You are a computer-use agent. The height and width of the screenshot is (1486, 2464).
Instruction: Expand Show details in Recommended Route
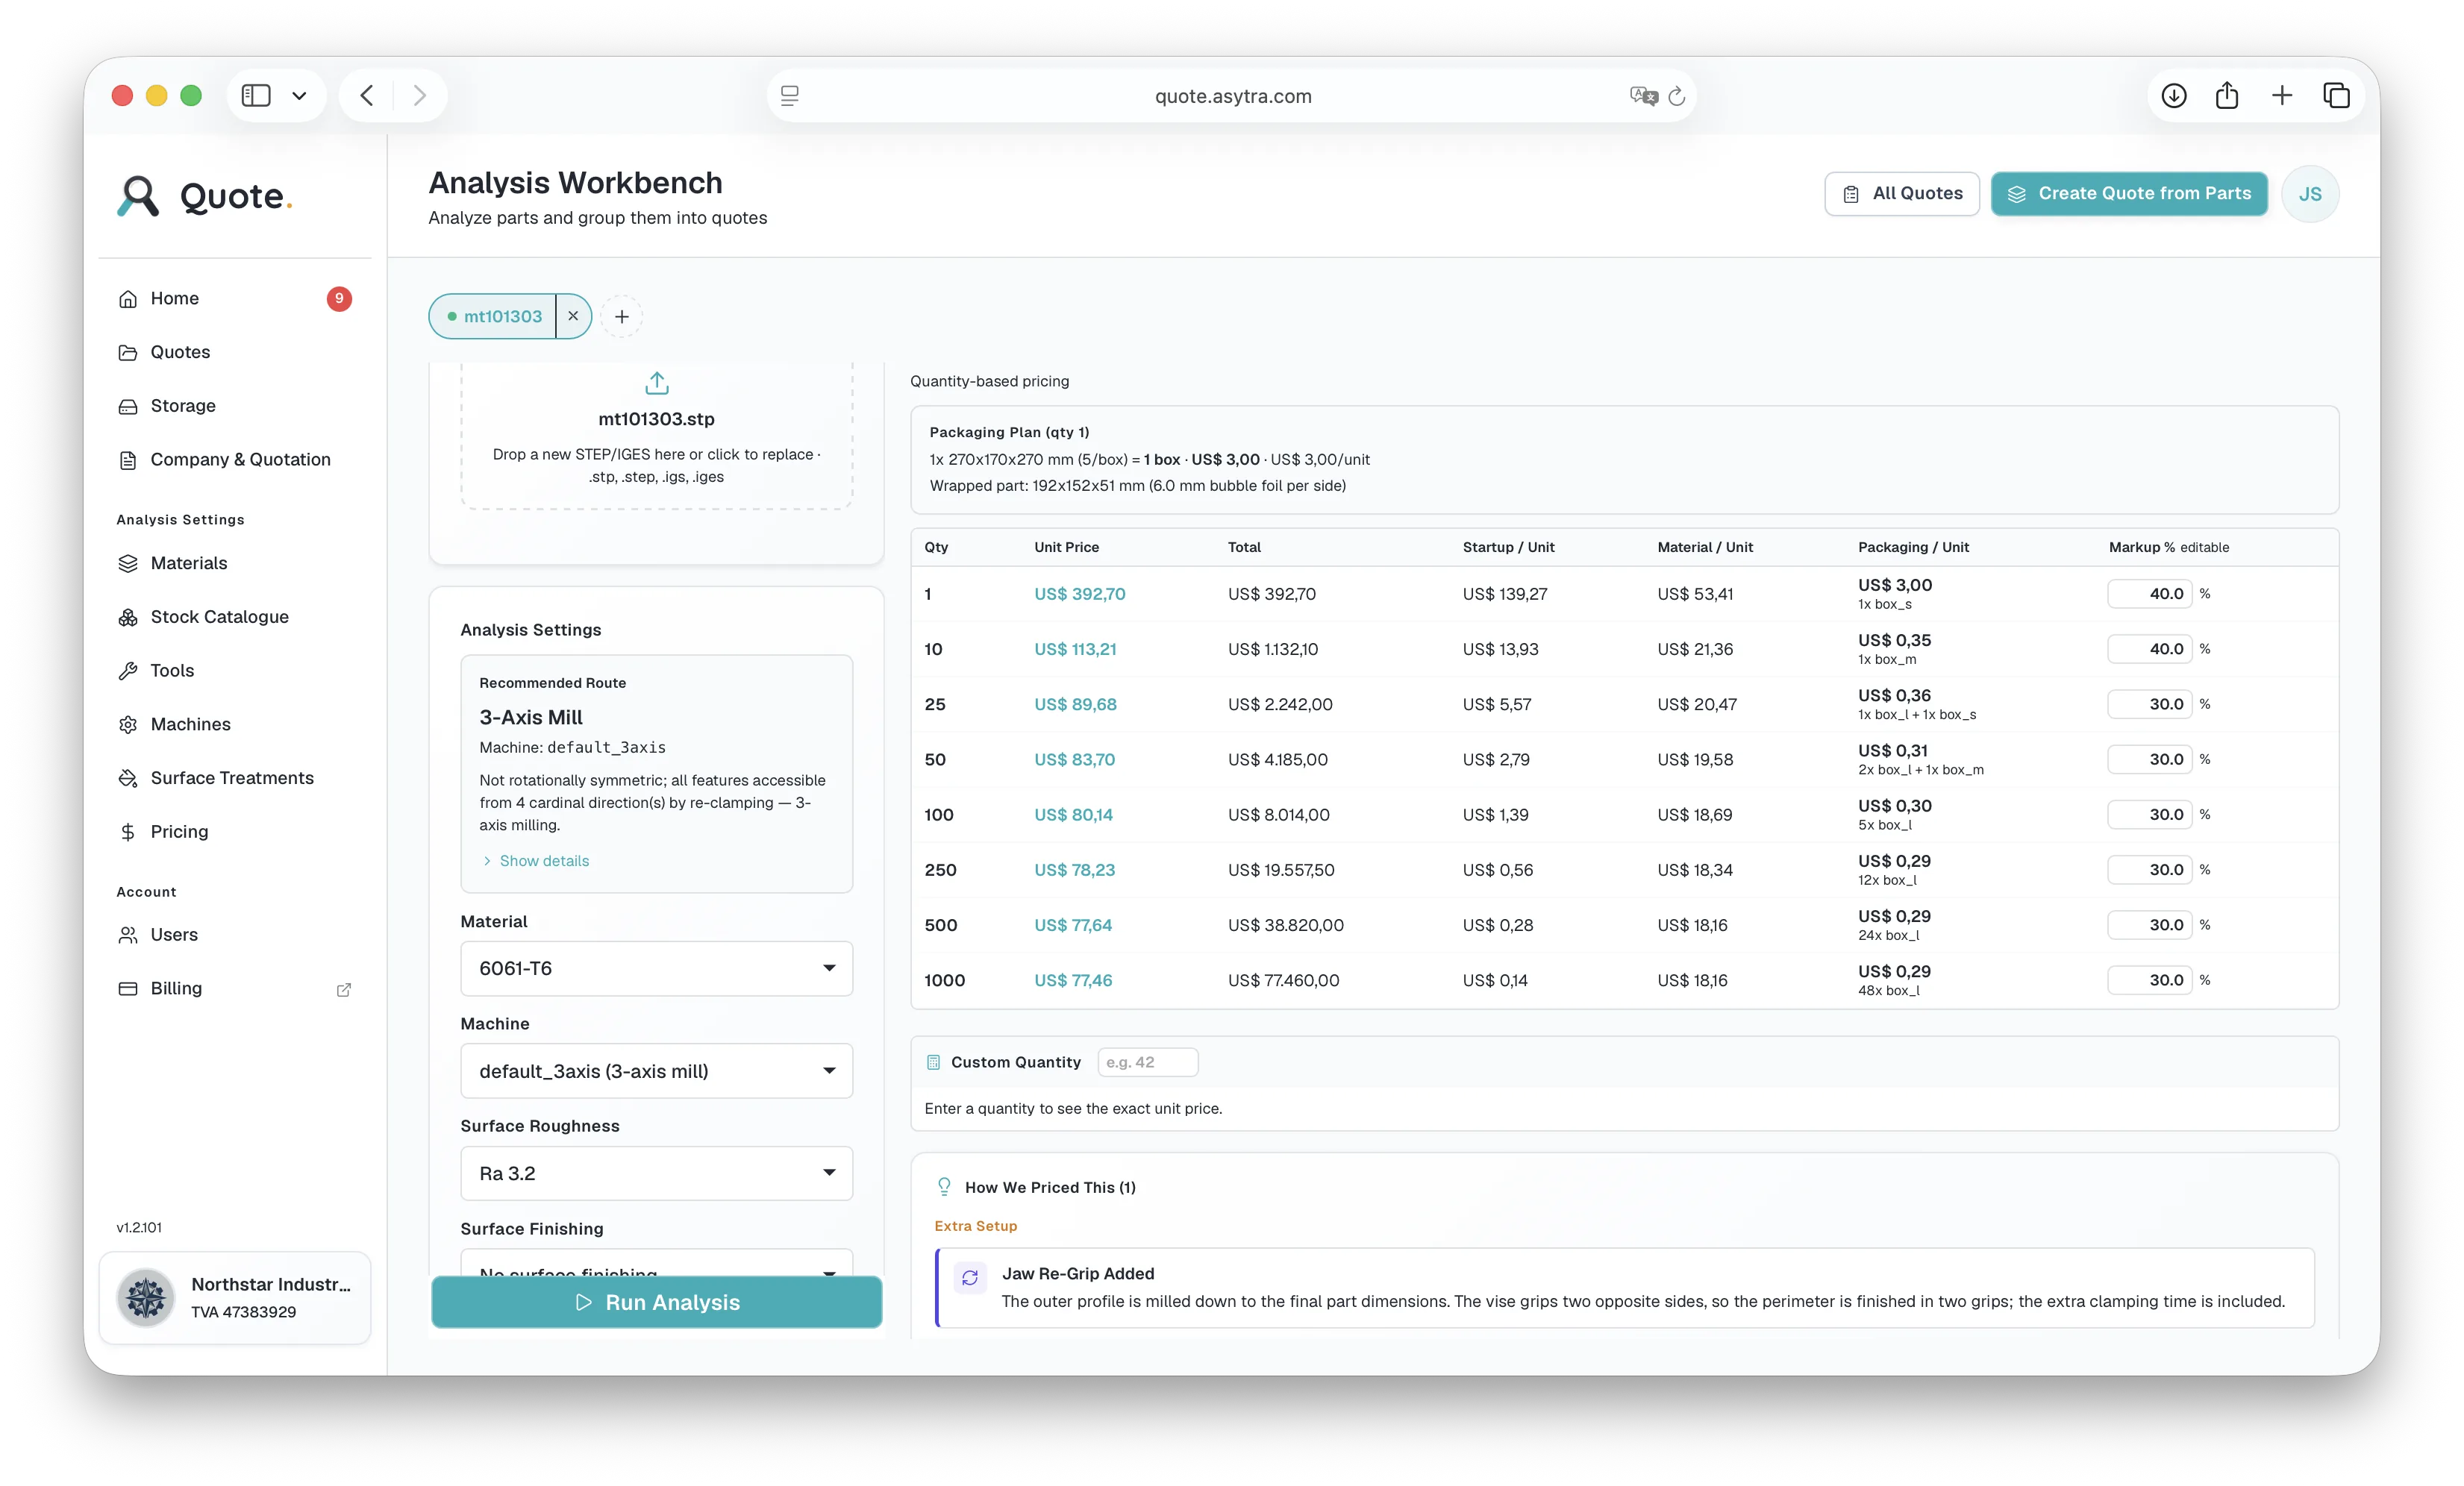[535, 861]
